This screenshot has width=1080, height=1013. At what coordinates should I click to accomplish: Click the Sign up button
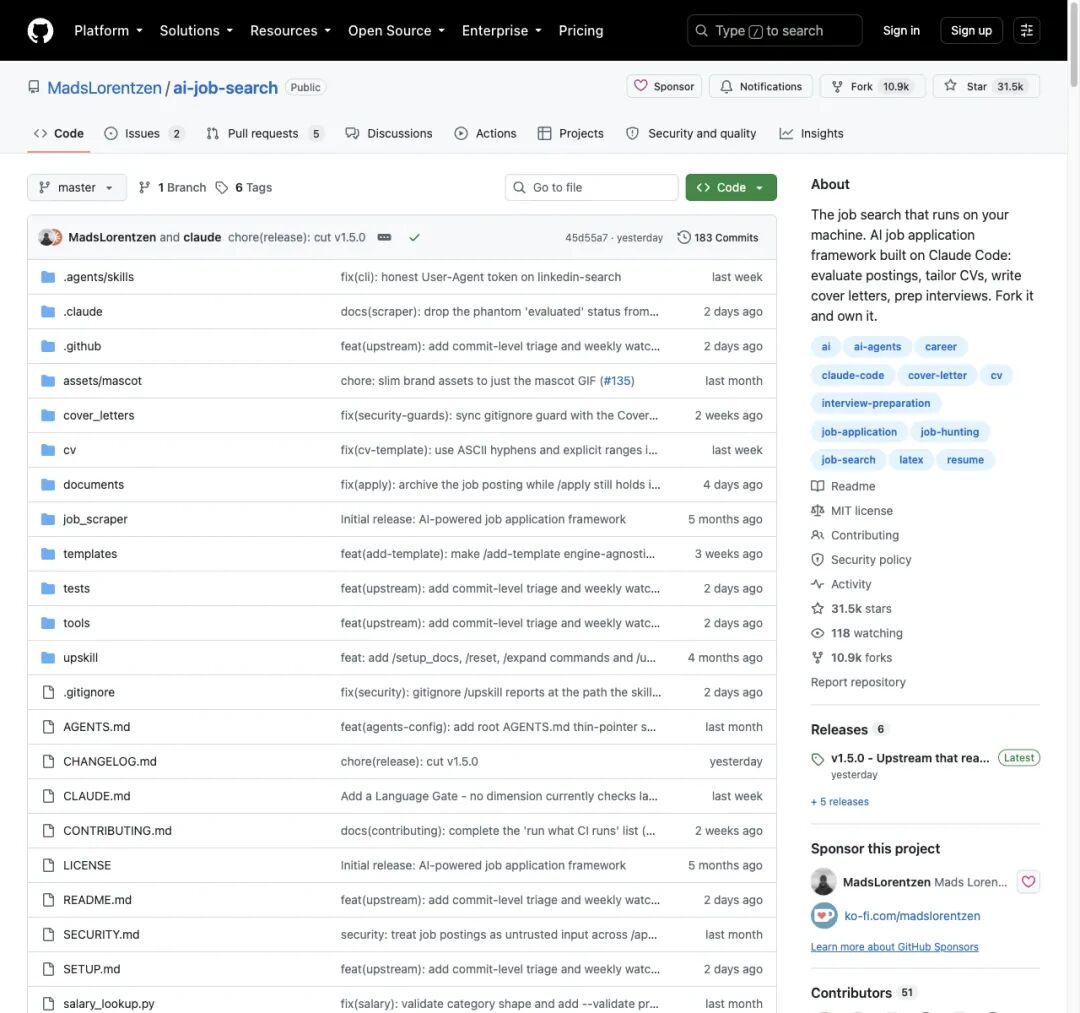[971, 31]
